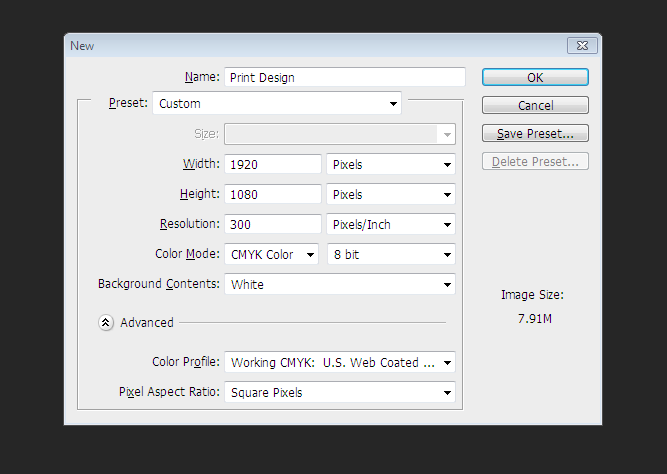Image resolution: width=667 pixels, height=474 pixels.
Task: Click the New dialog title bar
Action: point(300,46)
